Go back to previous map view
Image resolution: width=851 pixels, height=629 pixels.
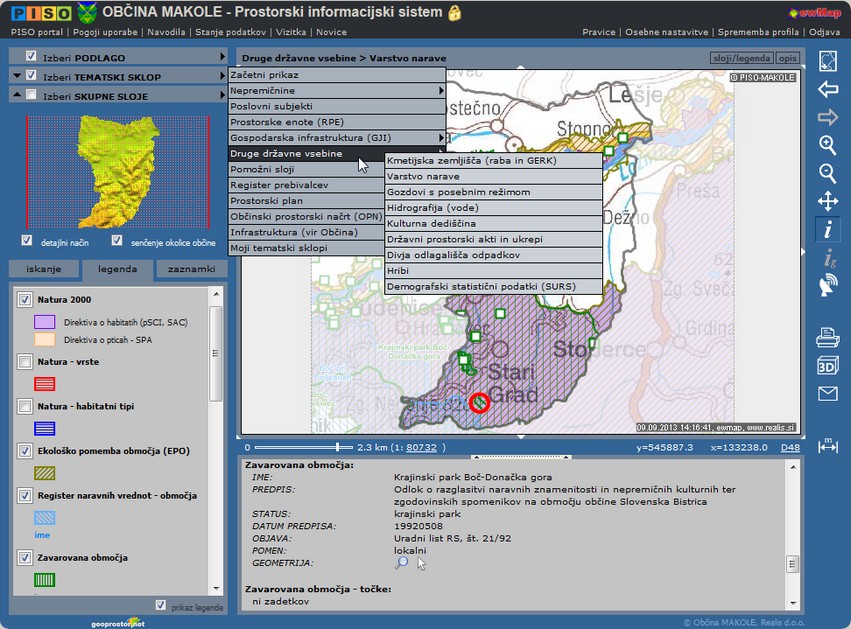827,89
